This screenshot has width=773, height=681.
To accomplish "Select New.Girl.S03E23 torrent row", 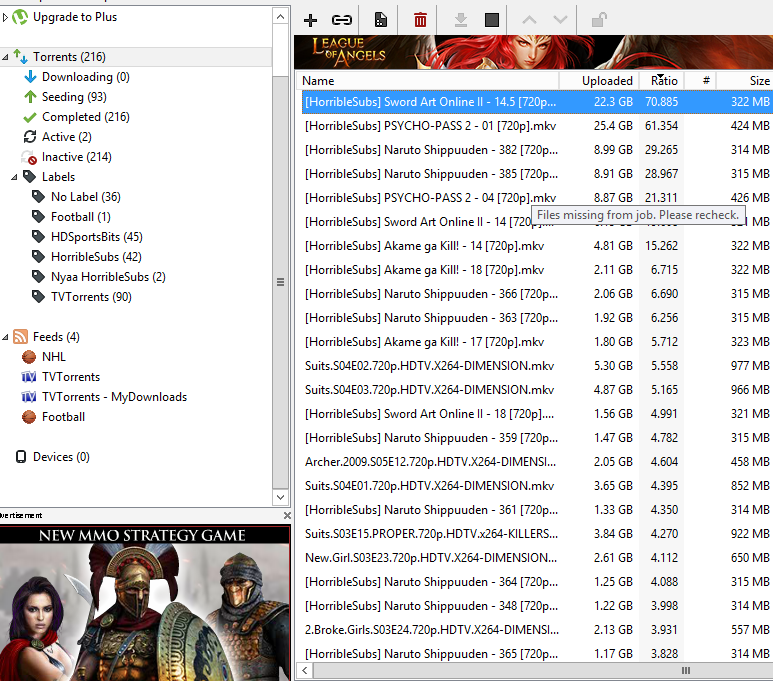I will click(537, 558).
